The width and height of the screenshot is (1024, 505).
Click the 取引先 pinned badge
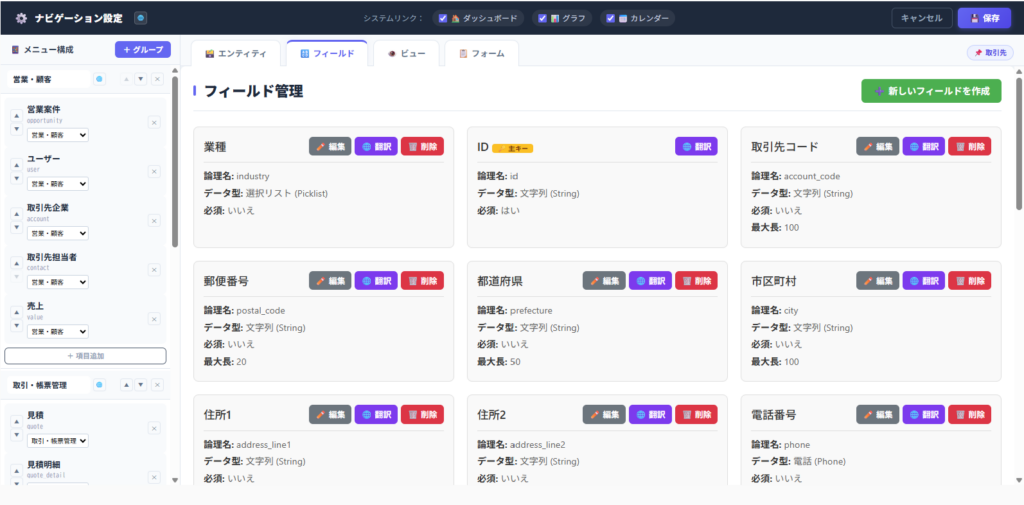pyautogui.click(x=990, y=53)
